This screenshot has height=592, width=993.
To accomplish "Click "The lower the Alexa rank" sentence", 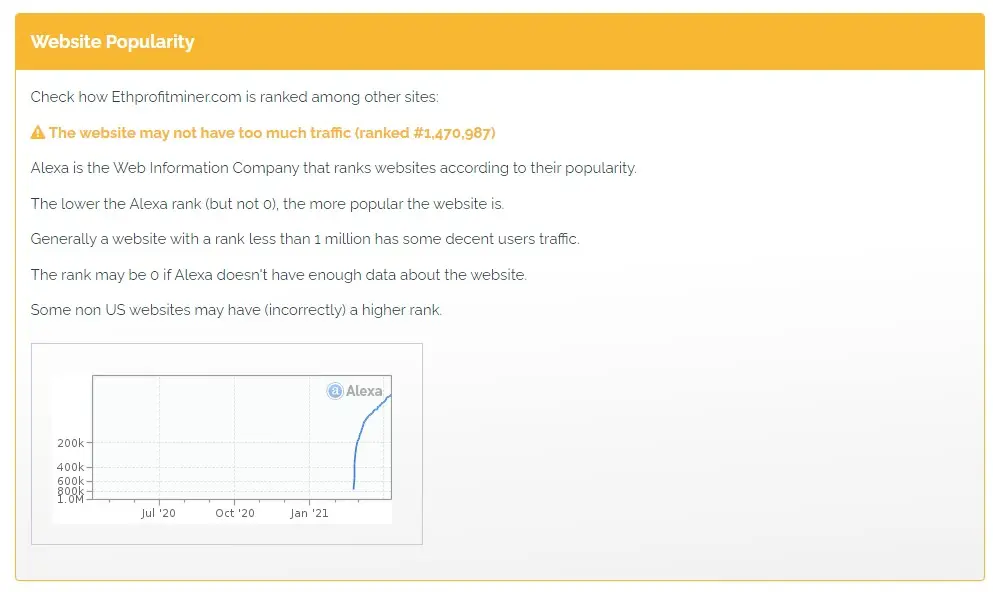I will [x=267, y=204].
